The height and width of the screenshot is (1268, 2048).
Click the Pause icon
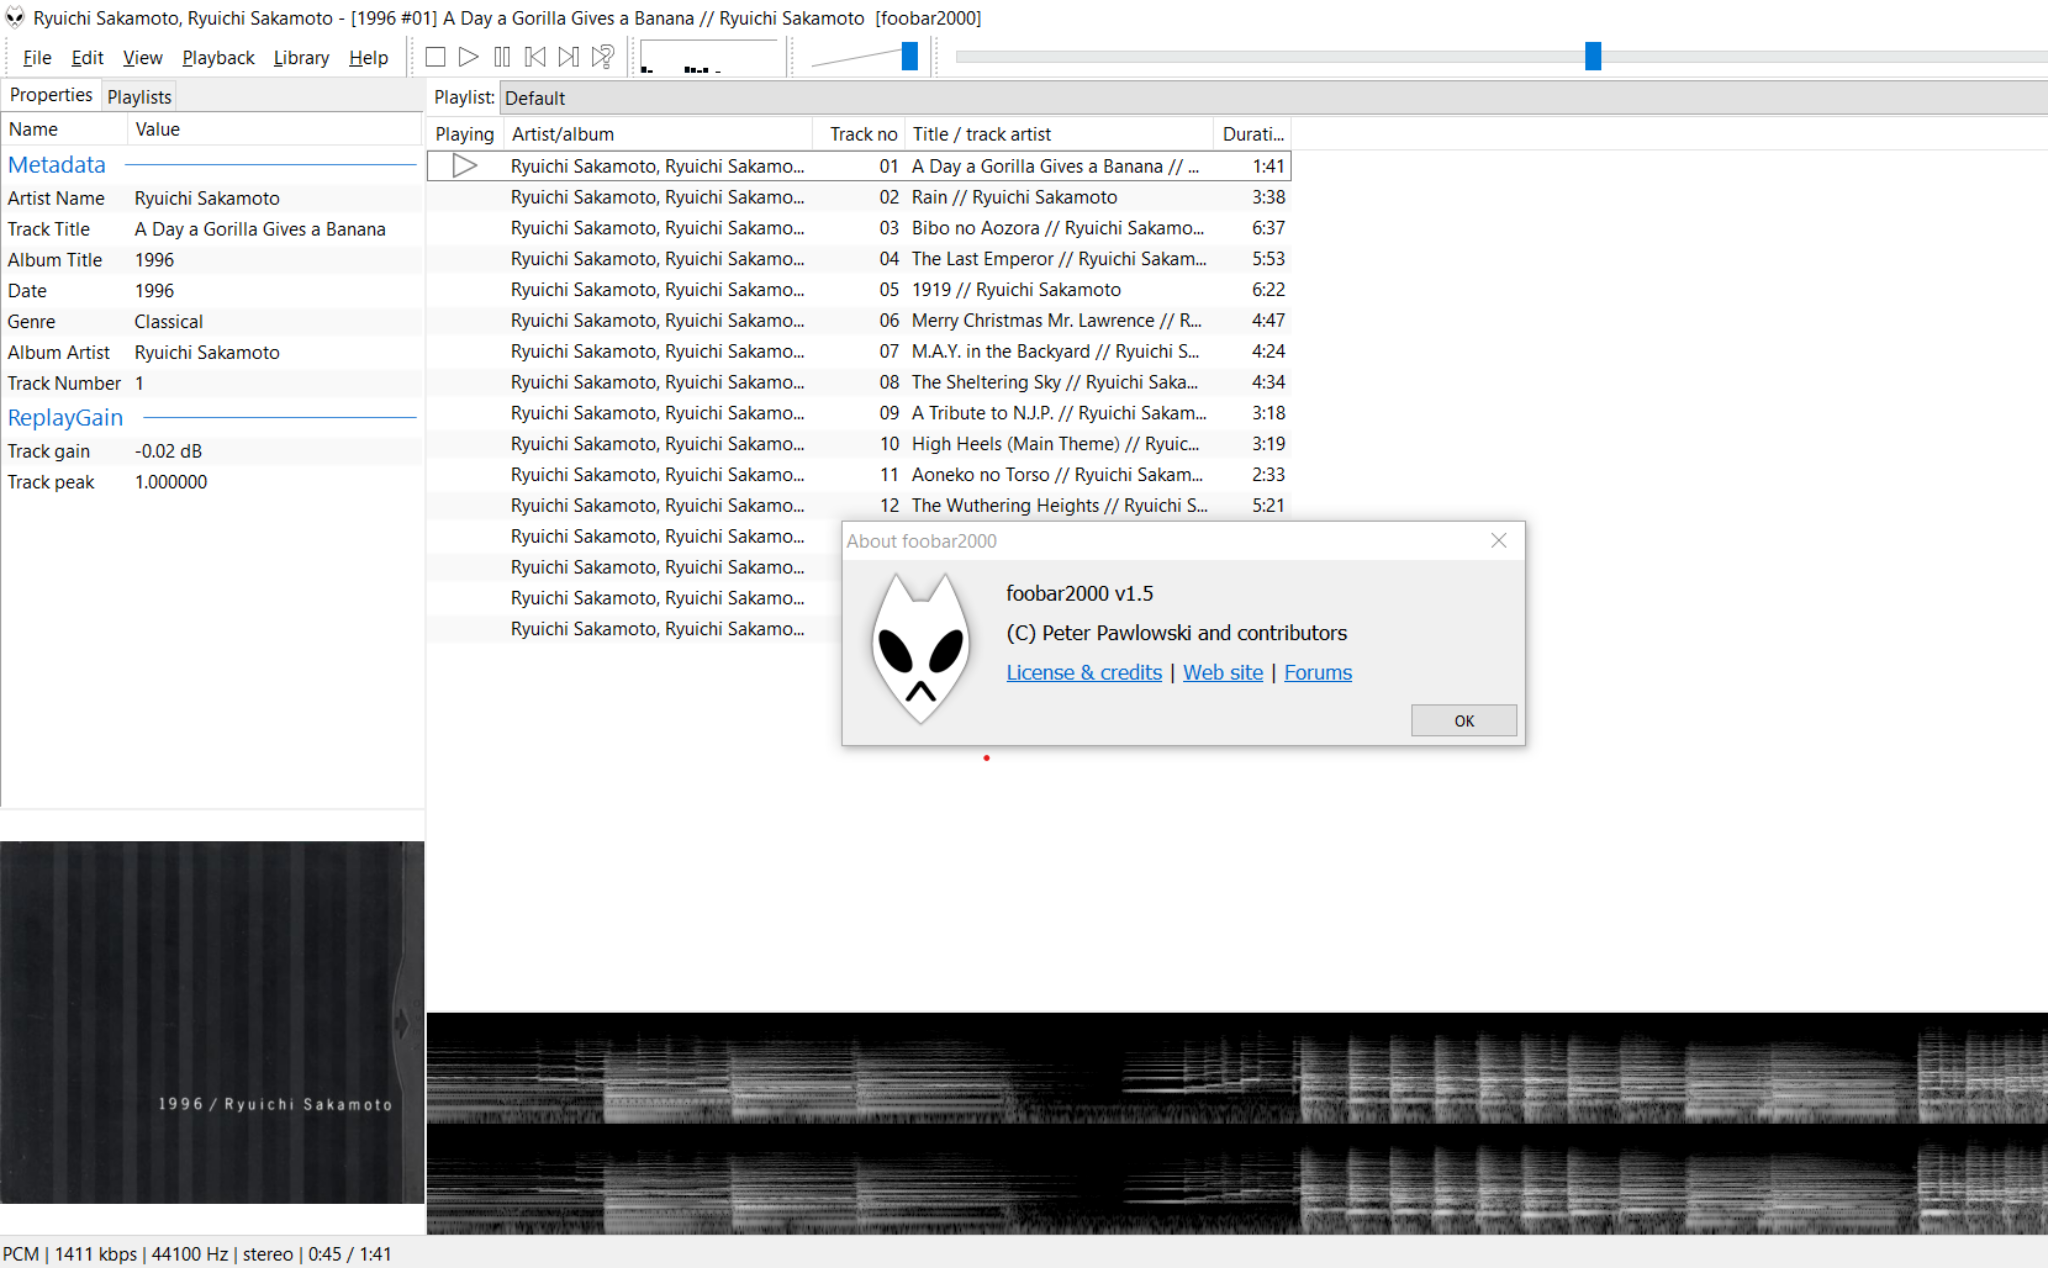[x=502, y=56]
